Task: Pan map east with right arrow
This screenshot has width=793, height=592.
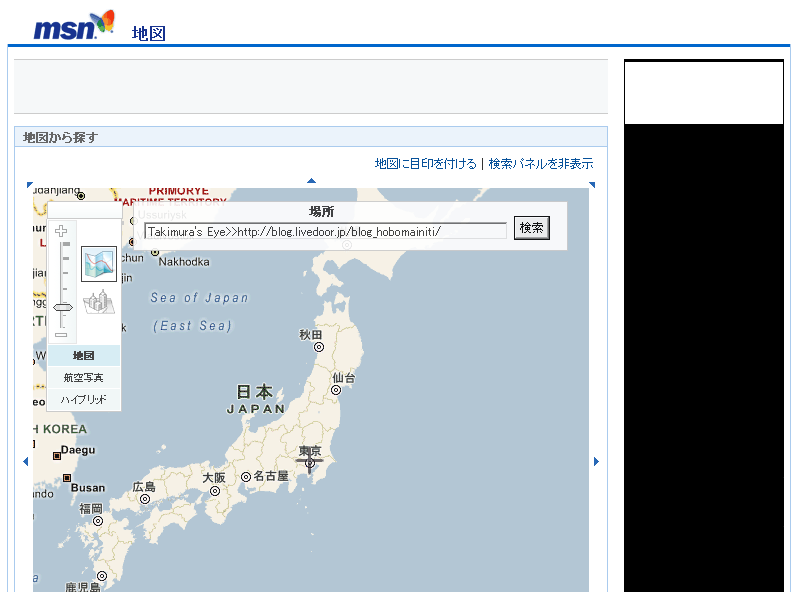Action: tap(596, 461)
